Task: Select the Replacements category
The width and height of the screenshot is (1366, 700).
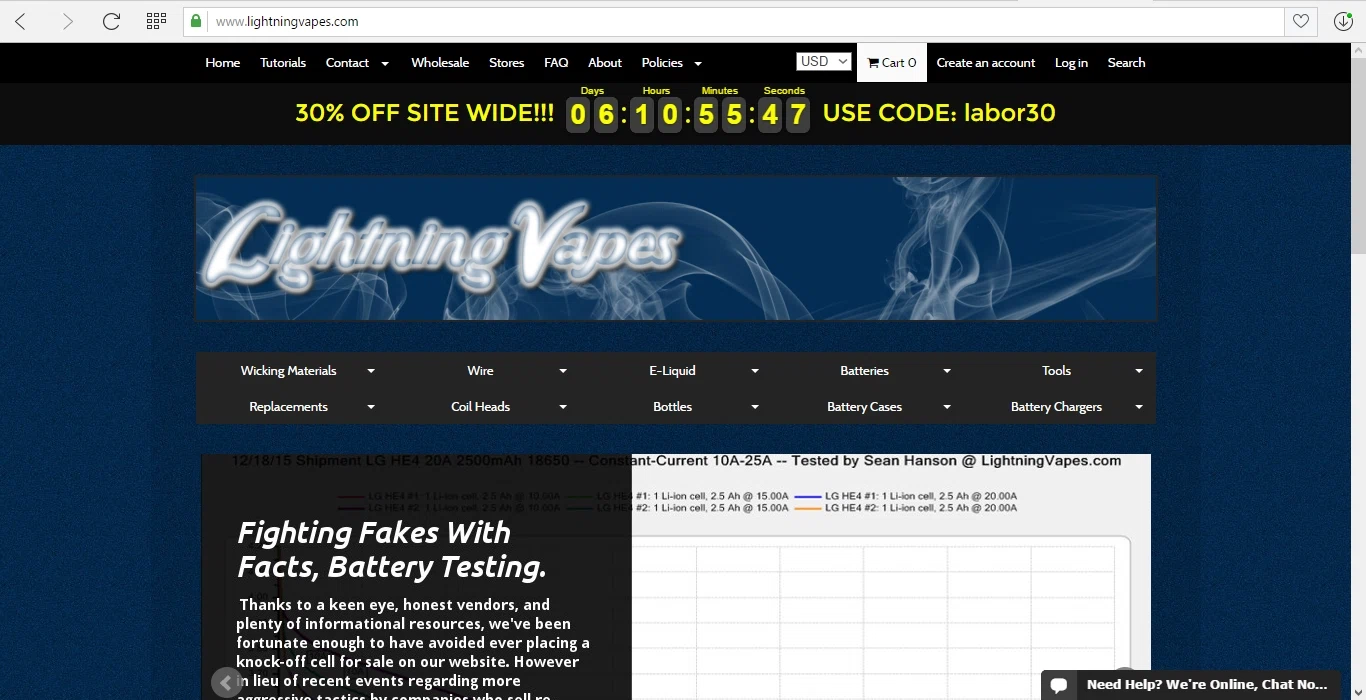Action: coord(288,407)
